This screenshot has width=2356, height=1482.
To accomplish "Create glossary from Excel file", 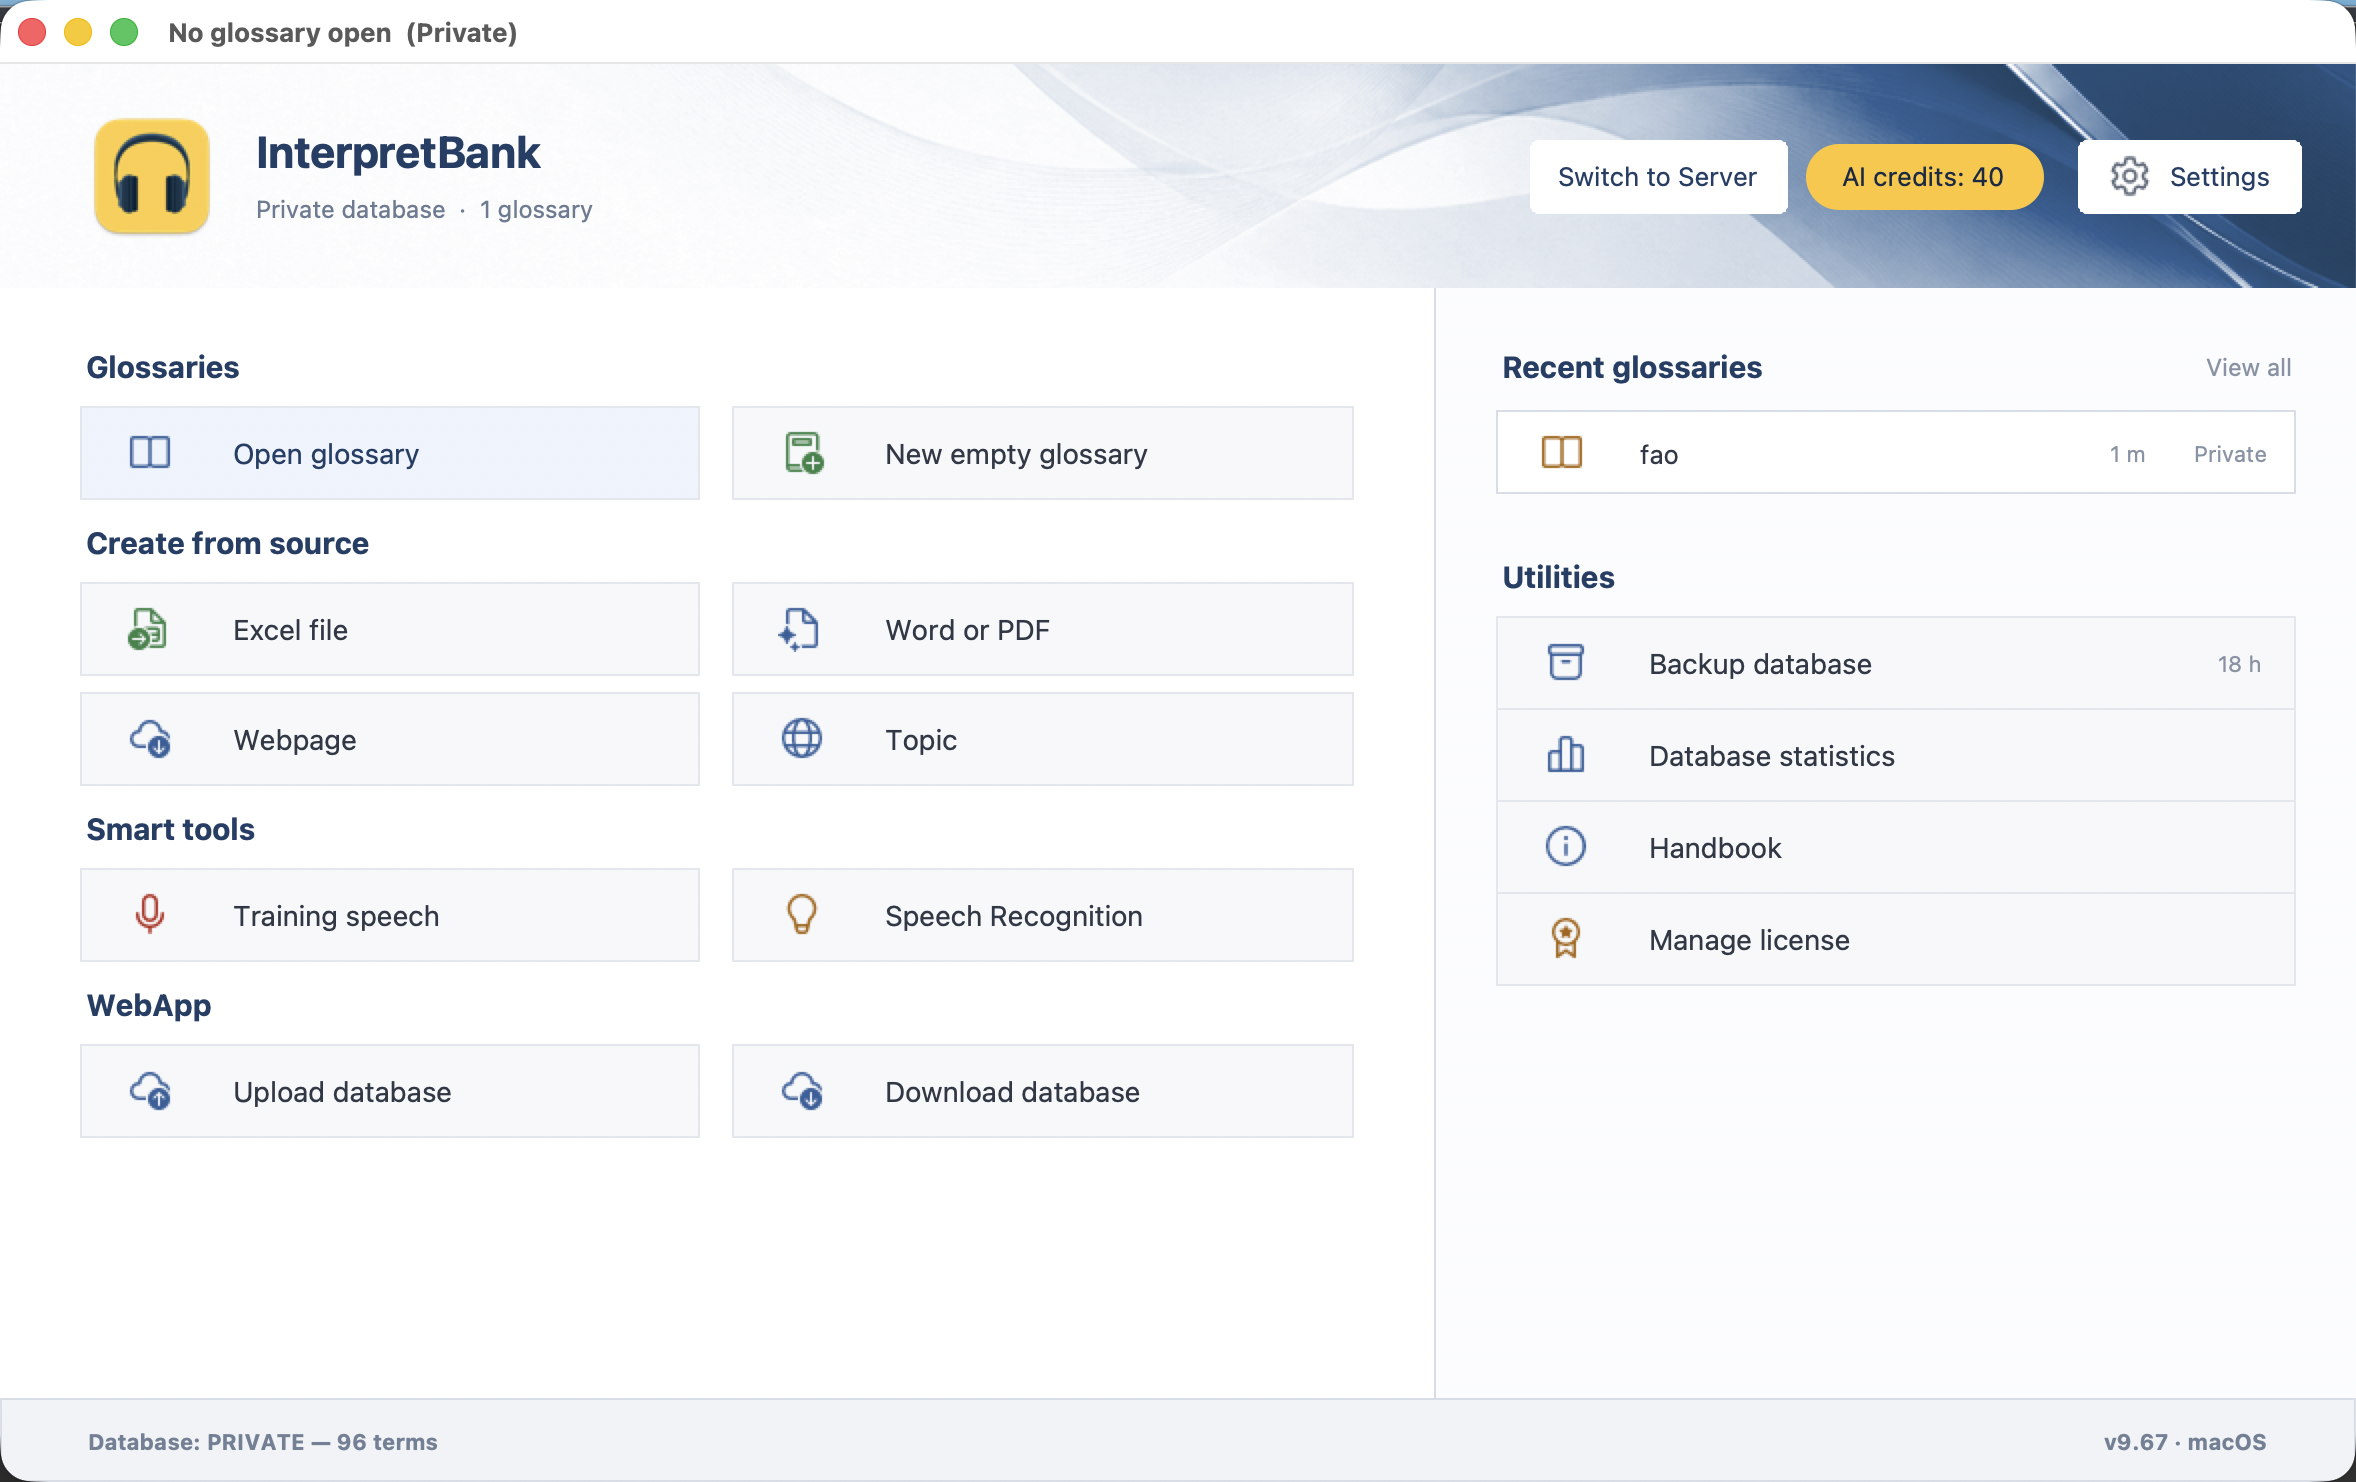I will (390, 629).
